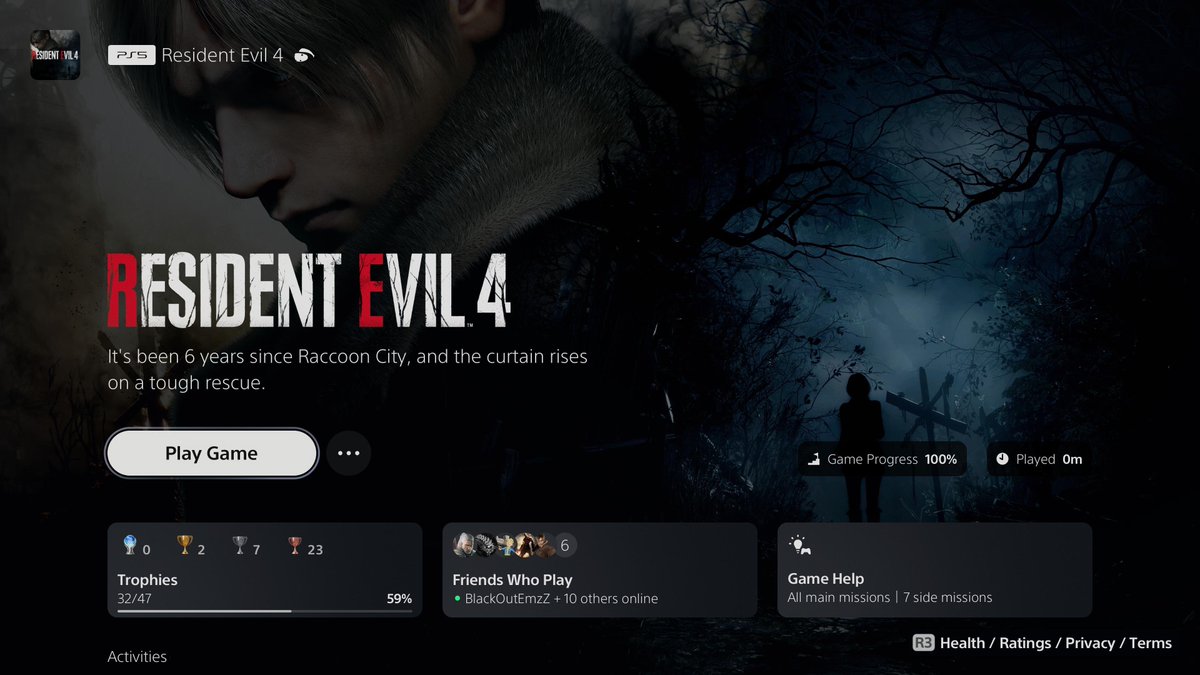This screenshot has width=1200, height=675.
Task: Click the 32/47 trophy count
Action: click(133, 599)
